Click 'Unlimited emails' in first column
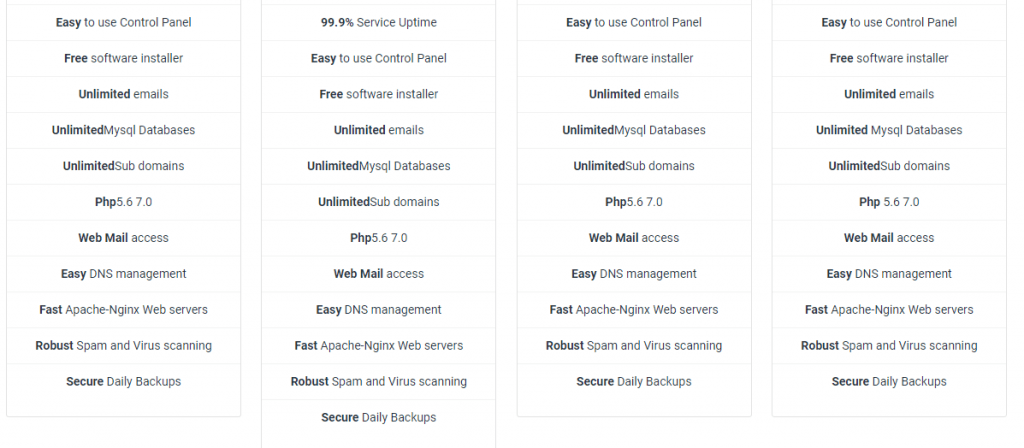The width and height of the screenshot is (1024, 448). pos(123,94)
